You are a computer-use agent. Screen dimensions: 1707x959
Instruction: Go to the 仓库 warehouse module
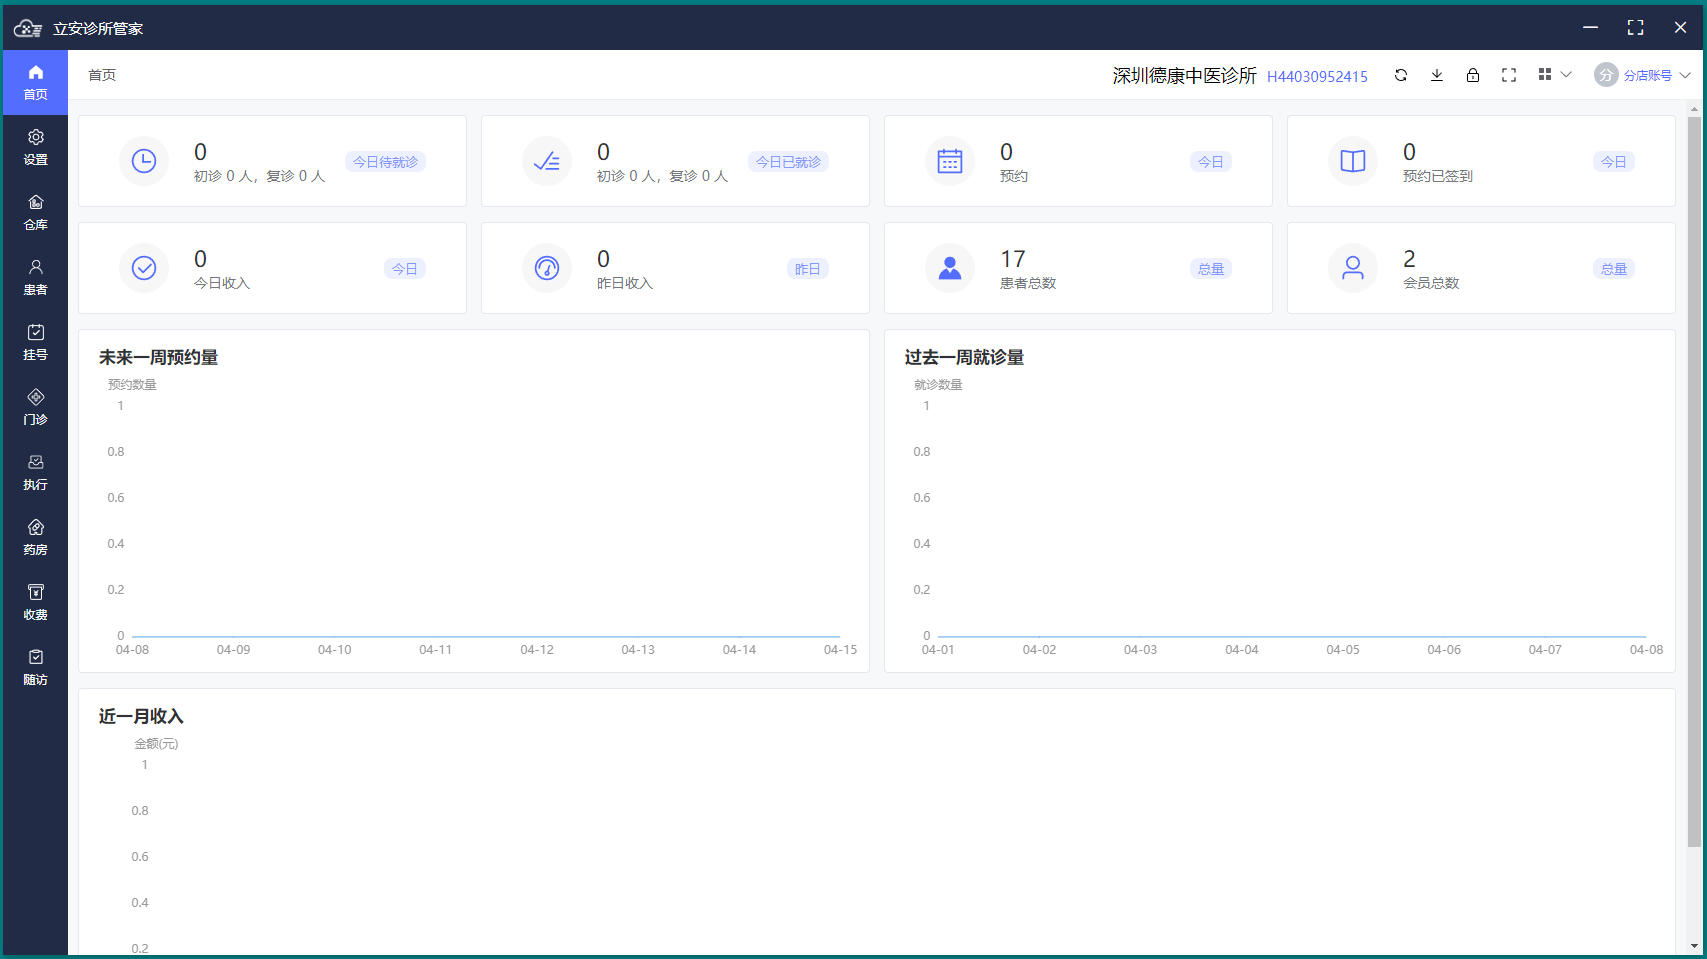point(35,212)
